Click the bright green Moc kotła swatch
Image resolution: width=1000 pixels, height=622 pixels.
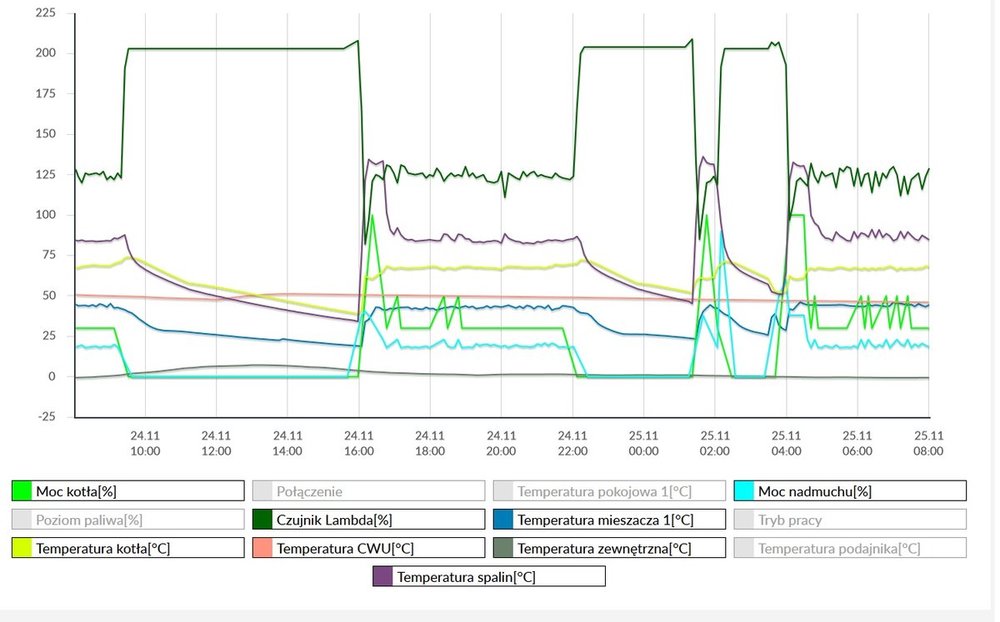coord(21,491)
